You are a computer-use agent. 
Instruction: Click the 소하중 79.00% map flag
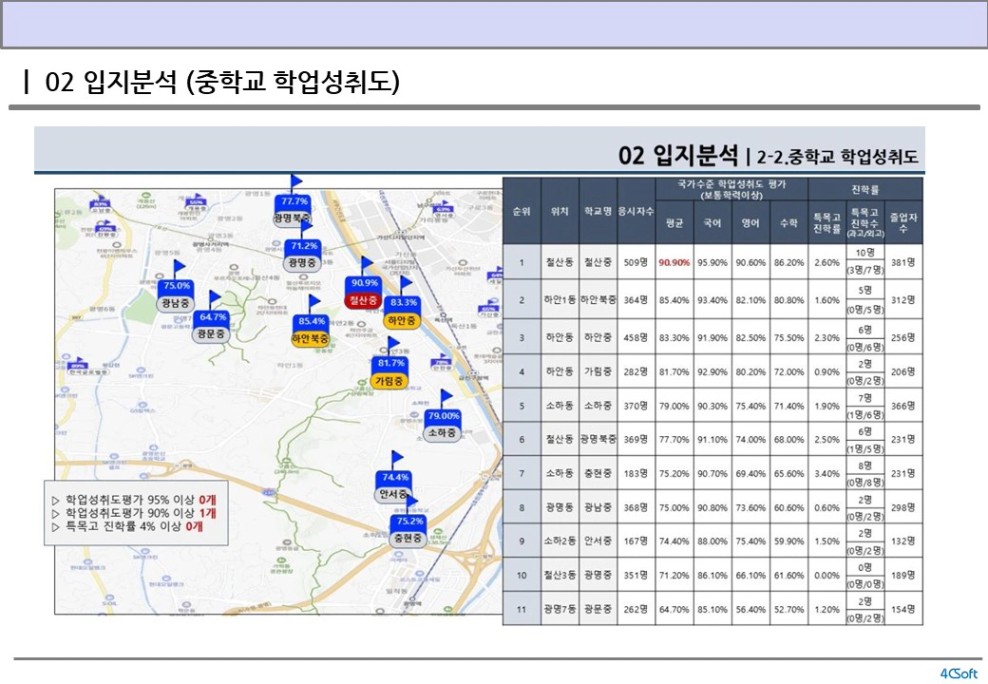pyautogui.click(x=442, y=416)
